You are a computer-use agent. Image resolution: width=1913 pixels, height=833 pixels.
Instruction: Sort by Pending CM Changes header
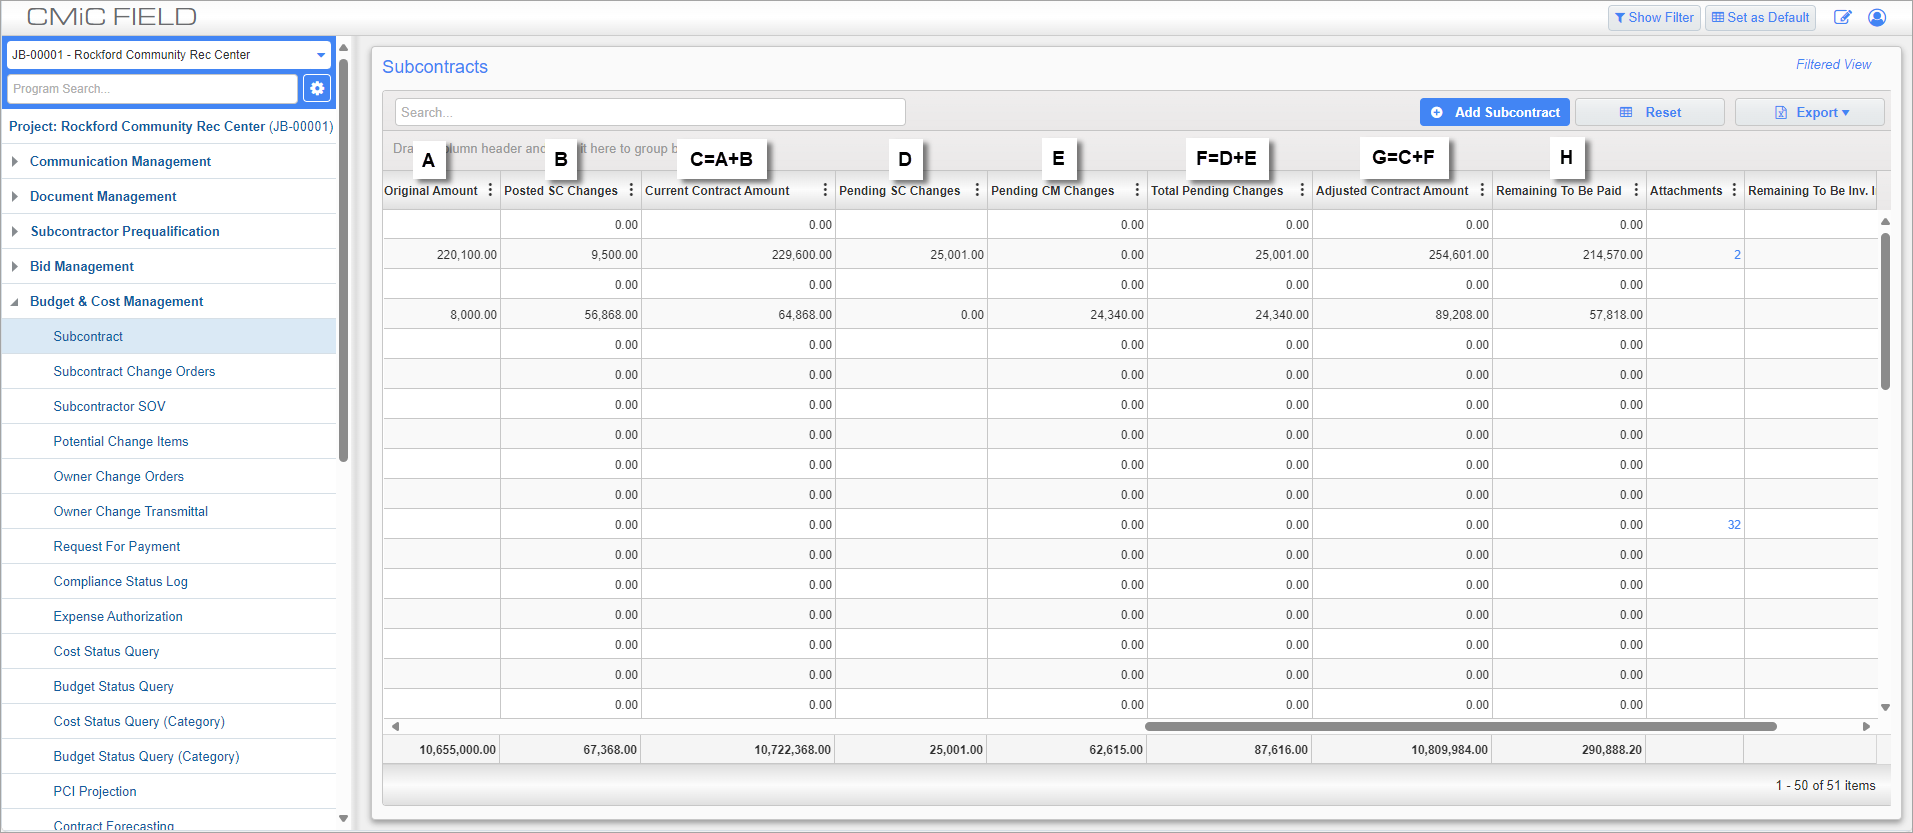(1052, 190)
